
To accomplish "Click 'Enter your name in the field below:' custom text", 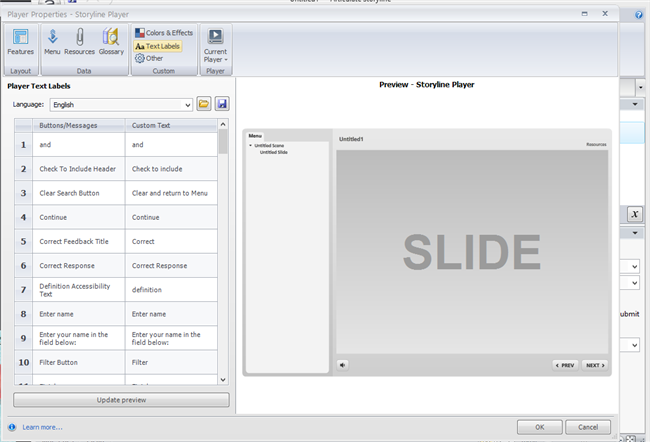I will pyautogui.click(x=171, y=338).
